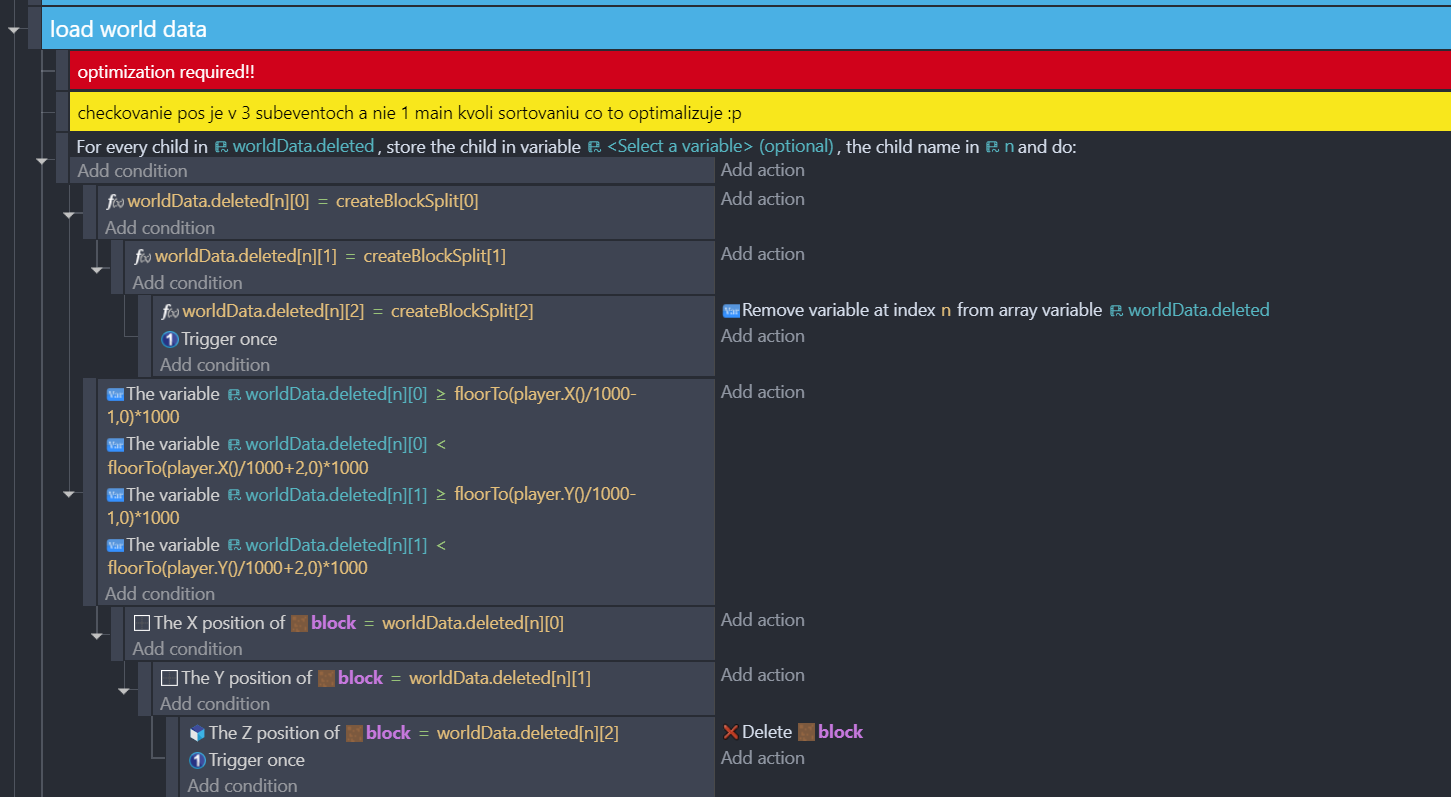This screenshot has width=1451, height=797.
Task: Click the Var icon of Remove variable action
Action: 730,311
